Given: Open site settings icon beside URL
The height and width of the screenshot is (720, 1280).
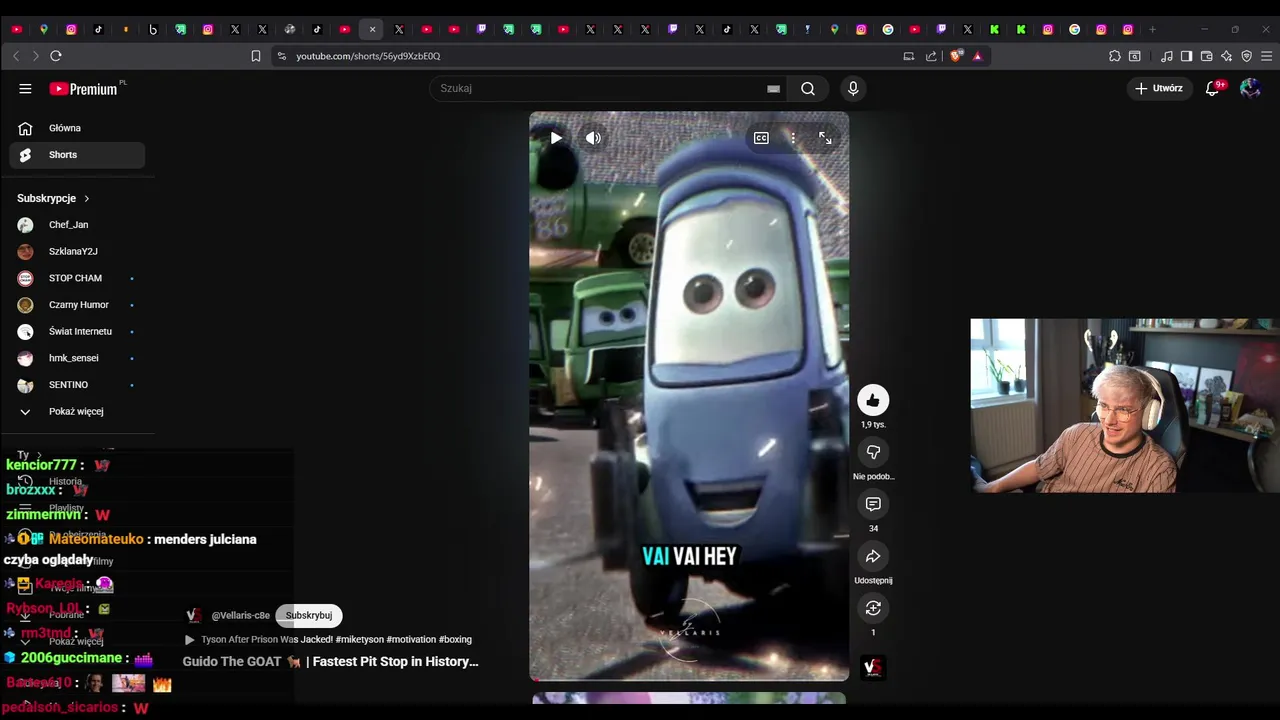Looking at the screenshot, I should [x=281, y=56].
